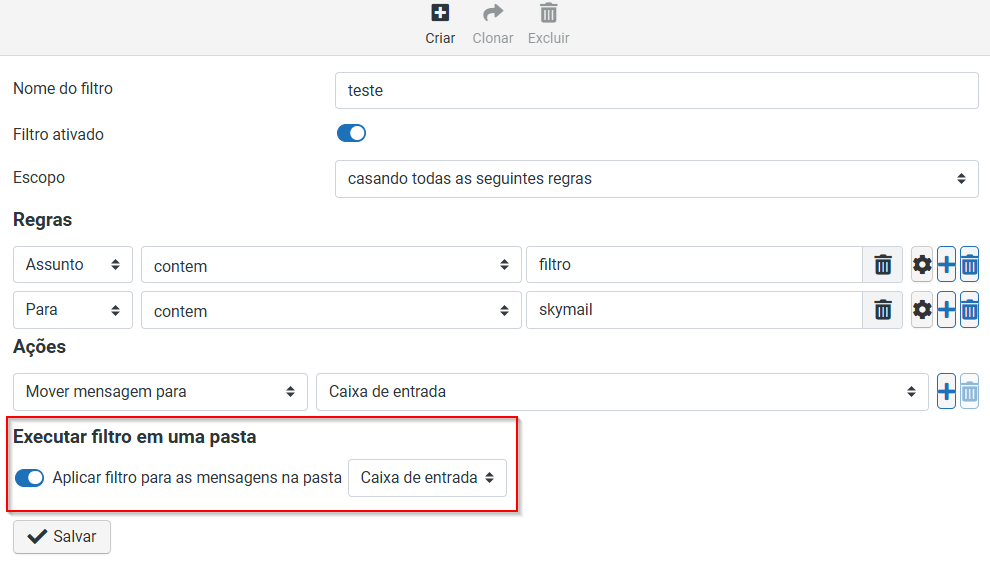990x566 pixels.
Task: Click the Nome do filtro text field
Action: [657, 90]
